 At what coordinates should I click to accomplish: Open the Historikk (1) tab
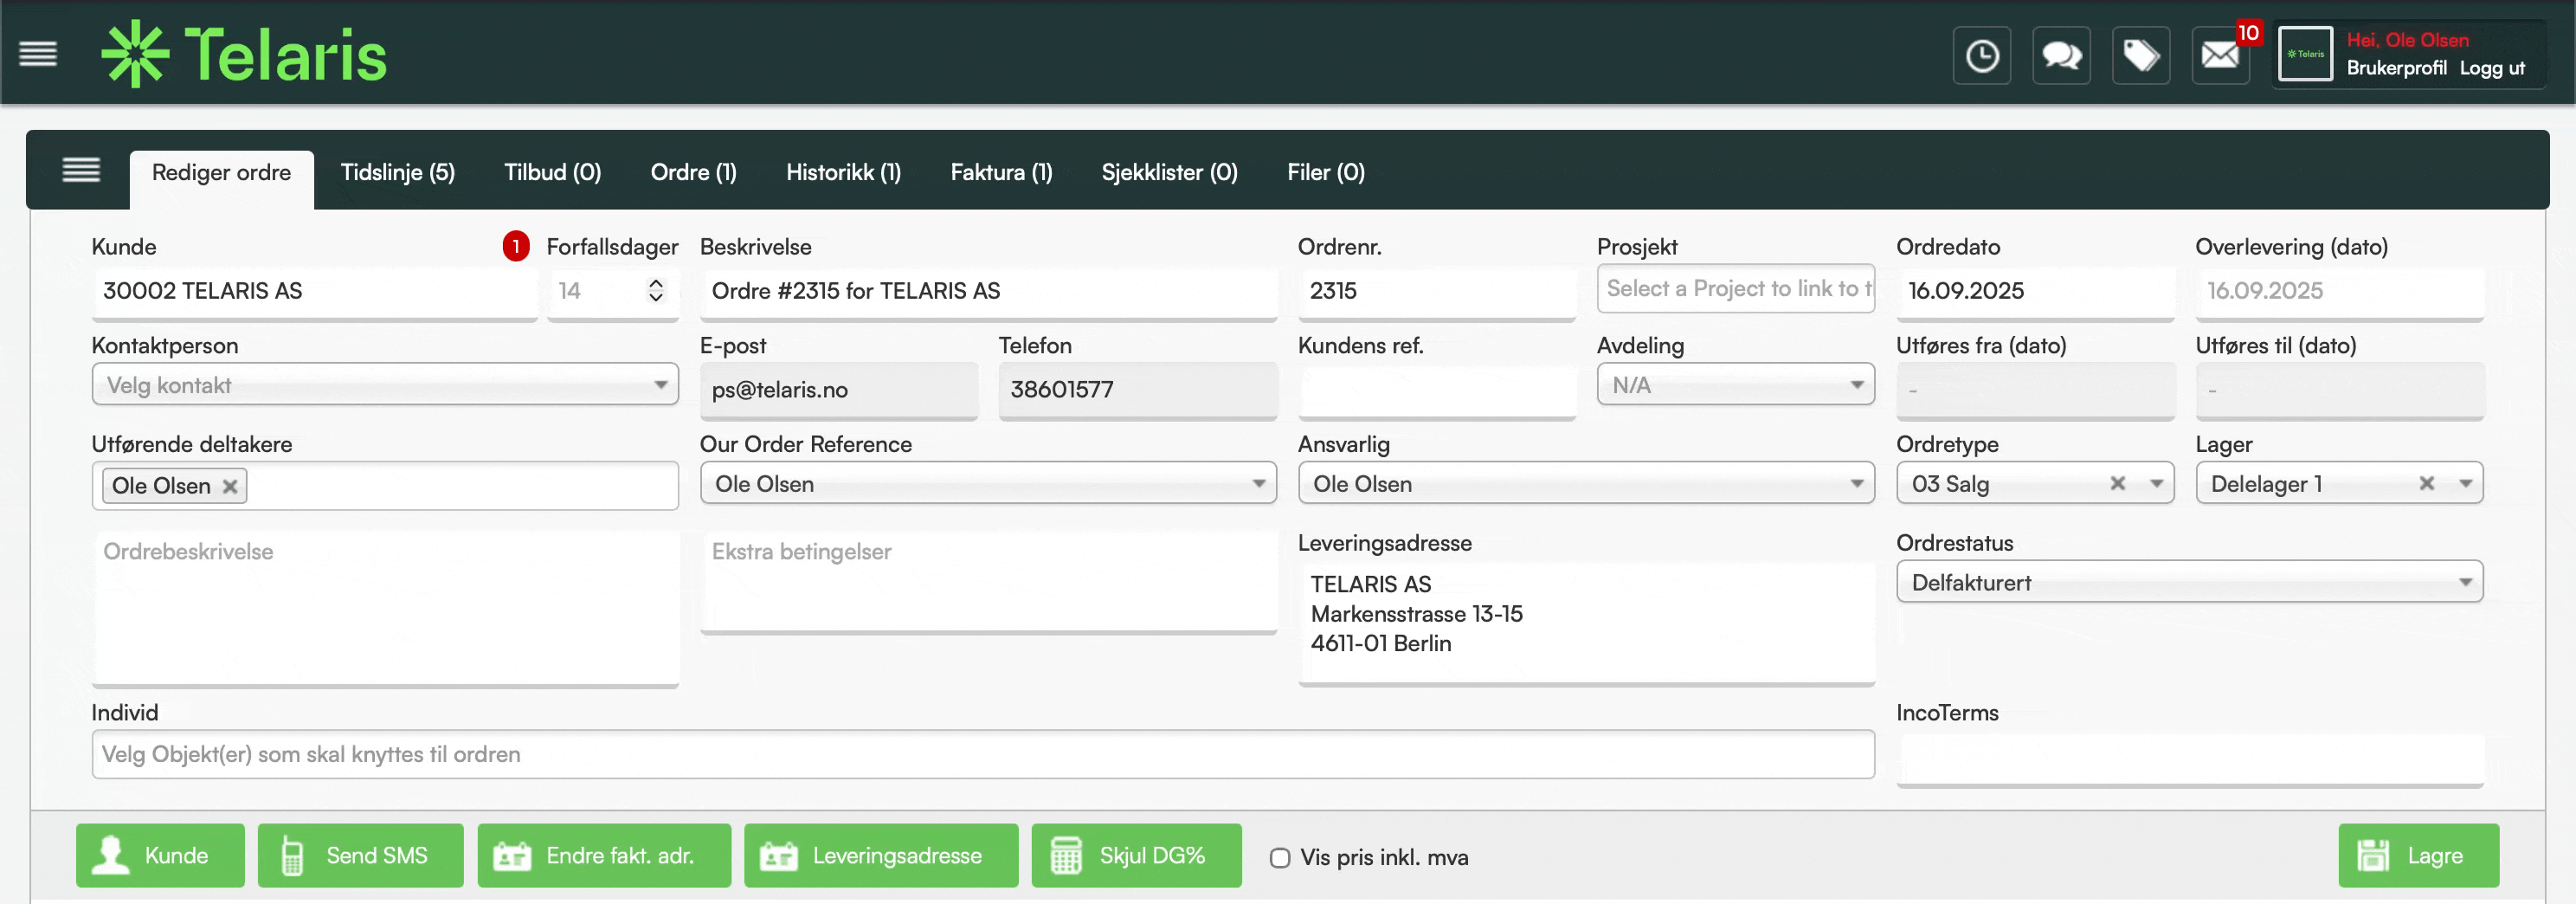point(844,173)
